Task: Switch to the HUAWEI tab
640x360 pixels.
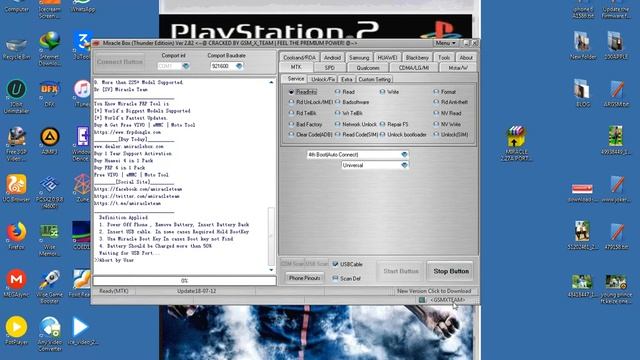Action: [387, 58]
